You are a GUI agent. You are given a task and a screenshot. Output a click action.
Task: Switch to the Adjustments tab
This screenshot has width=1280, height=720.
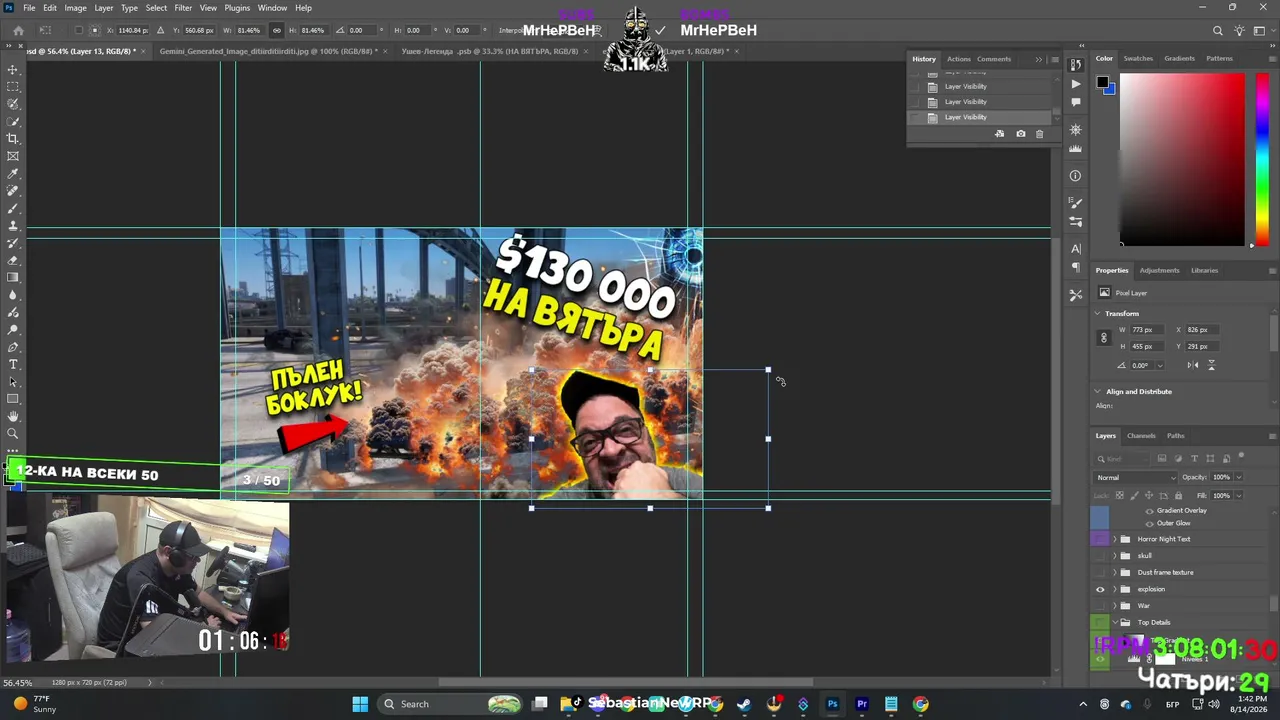tap(1159, 270)
